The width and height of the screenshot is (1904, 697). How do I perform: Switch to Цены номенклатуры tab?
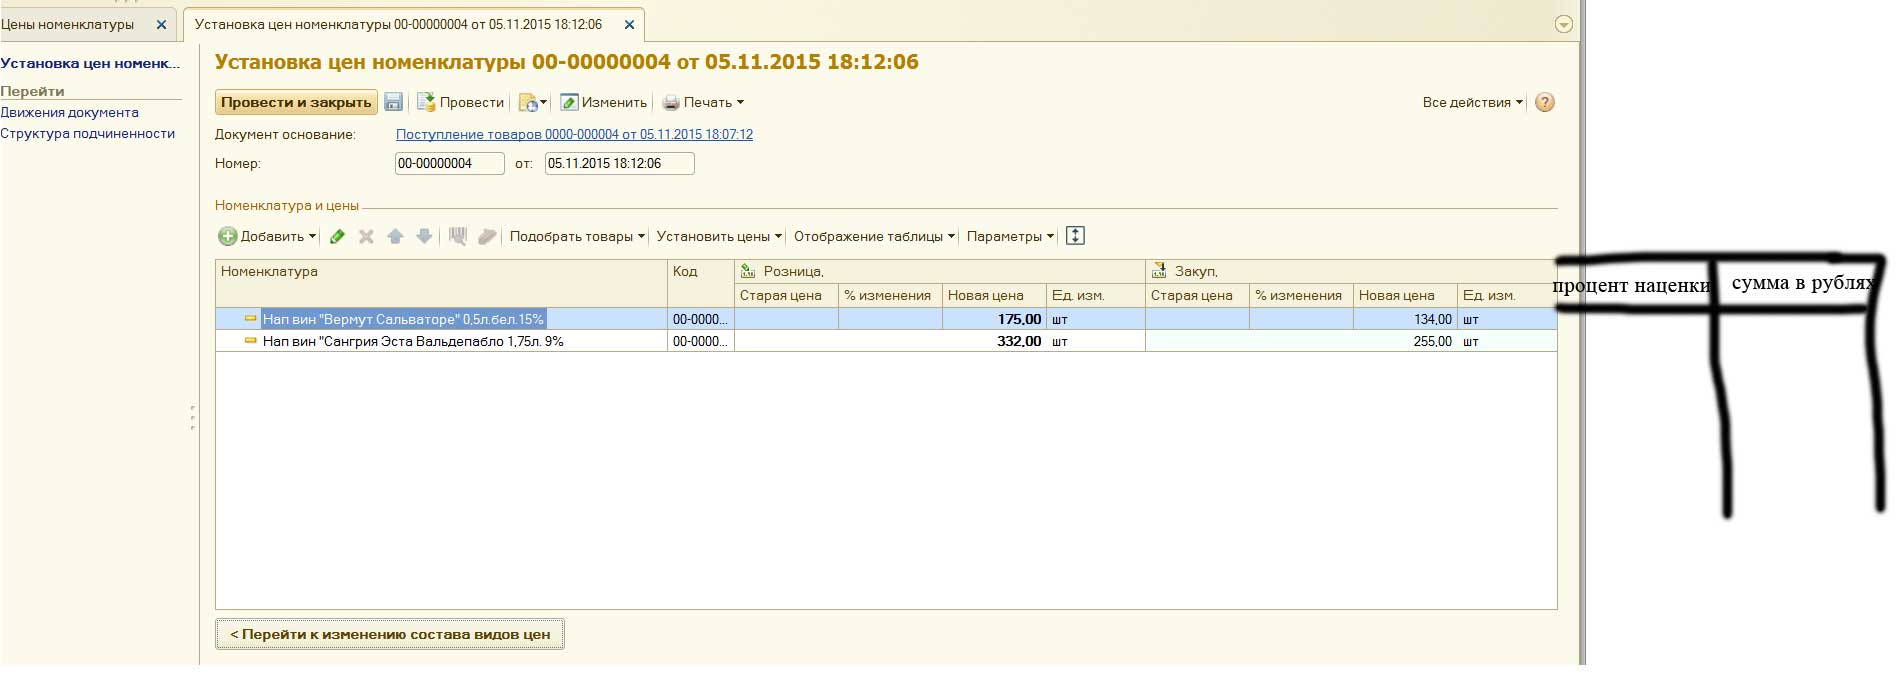[x=68, y=24]
